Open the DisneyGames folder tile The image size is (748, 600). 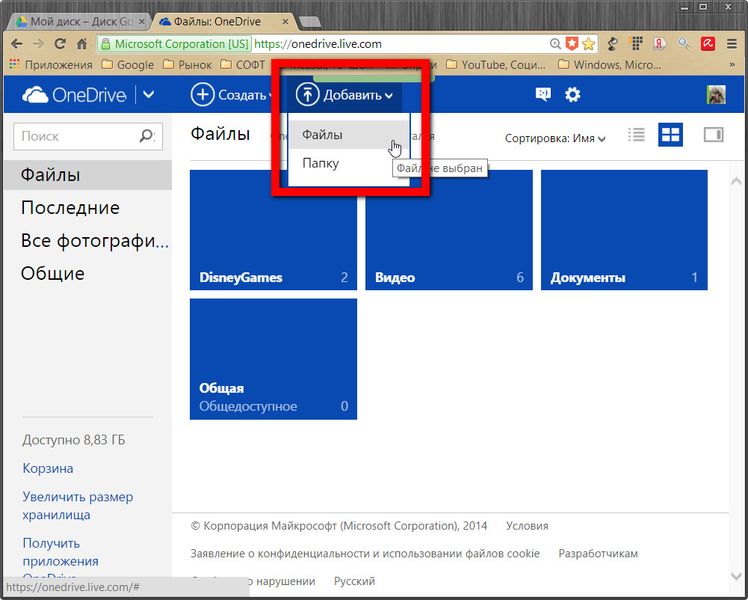click(x=273, y=230)
